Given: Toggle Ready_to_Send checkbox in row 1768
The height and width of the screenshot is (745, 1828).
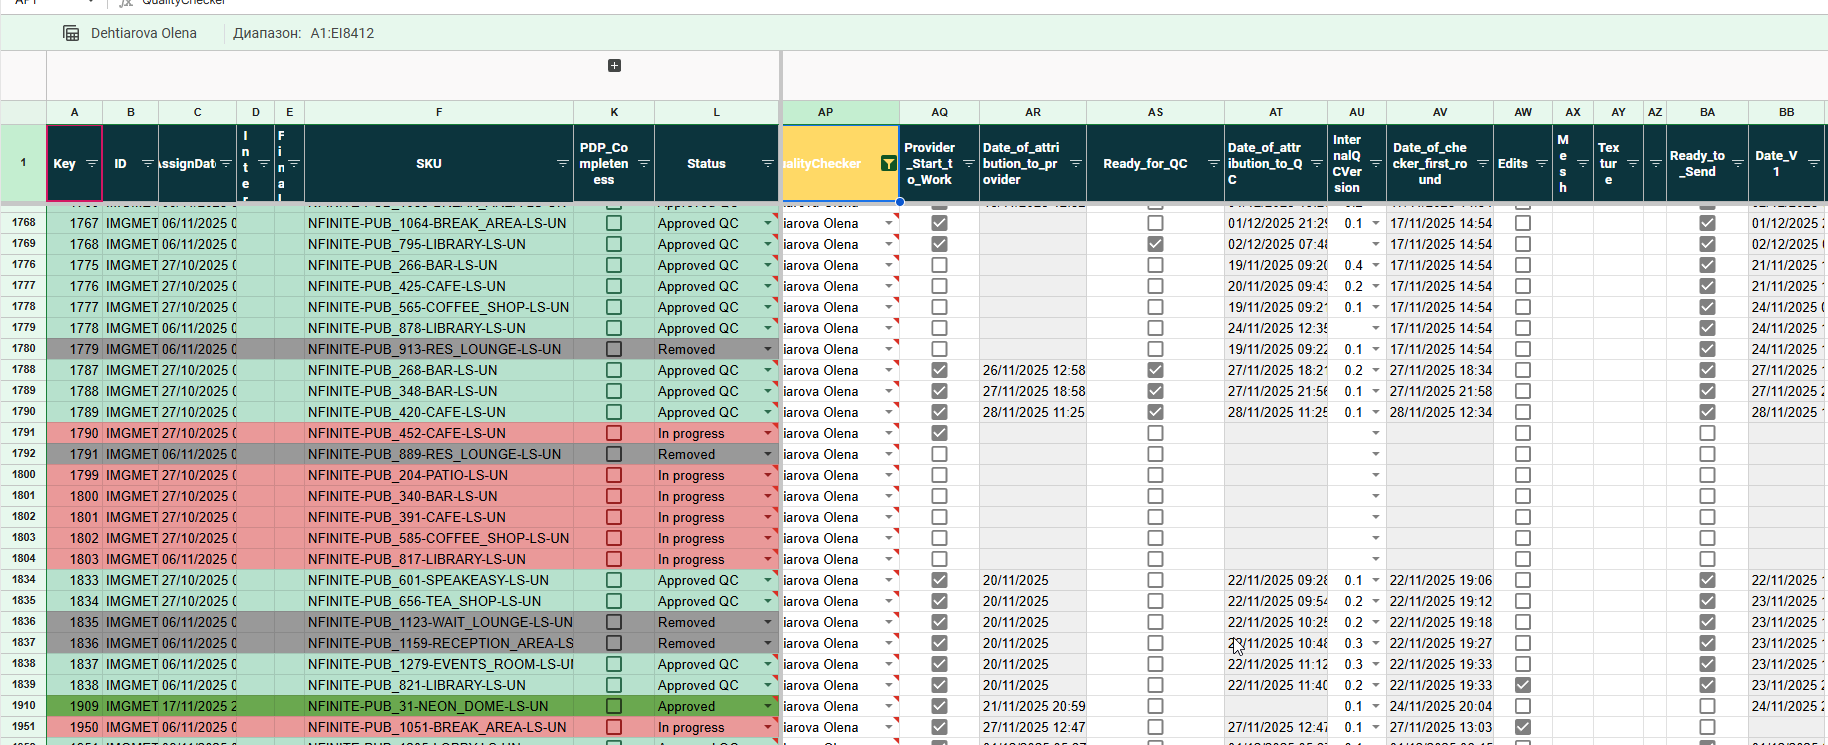Looking at the screenshot, I should point(1707,223).
